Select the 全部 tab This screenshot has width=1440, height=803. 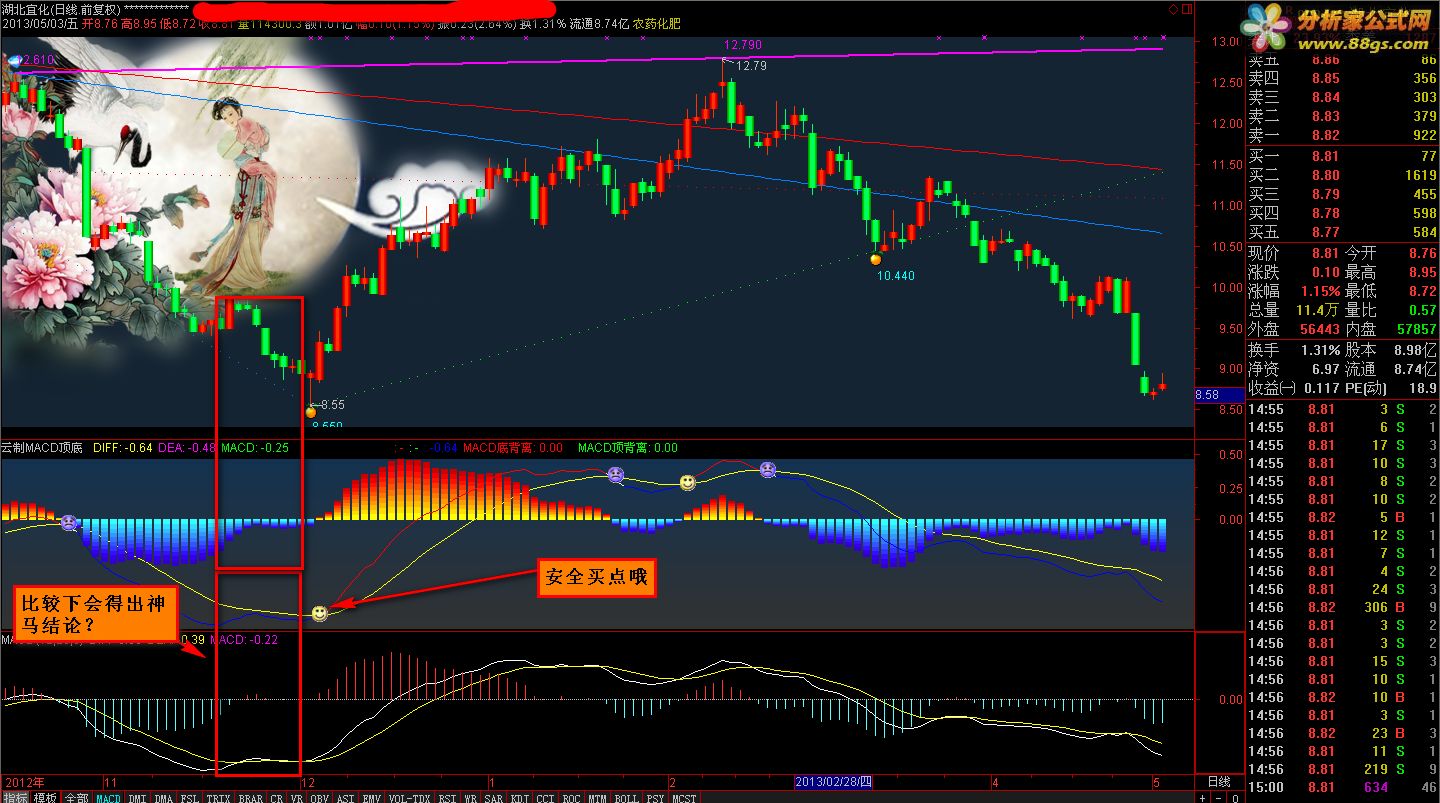pos(77,798)
